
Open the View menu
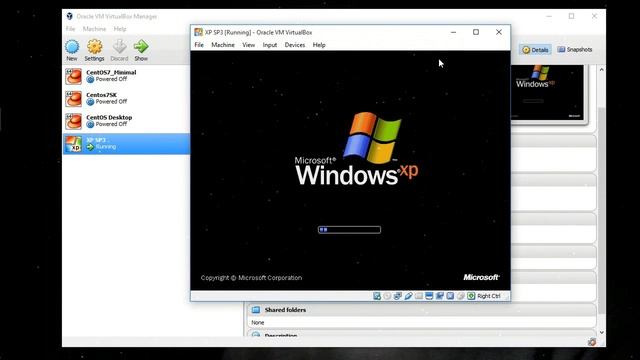tap(249, 45)
